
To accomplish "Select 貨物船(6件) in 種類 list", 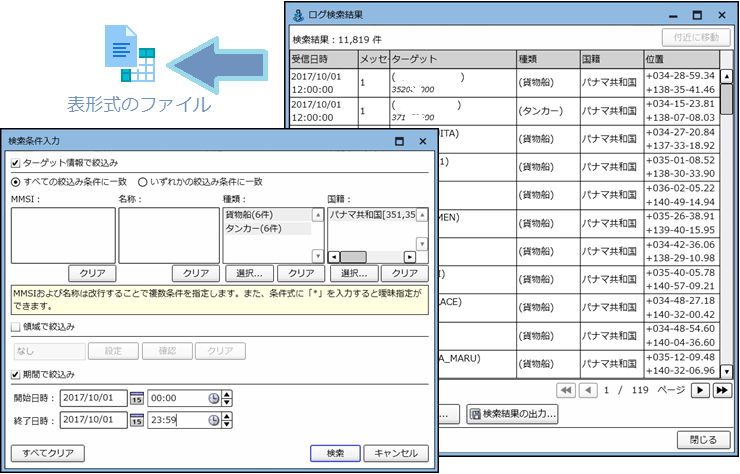I will 267,215.
